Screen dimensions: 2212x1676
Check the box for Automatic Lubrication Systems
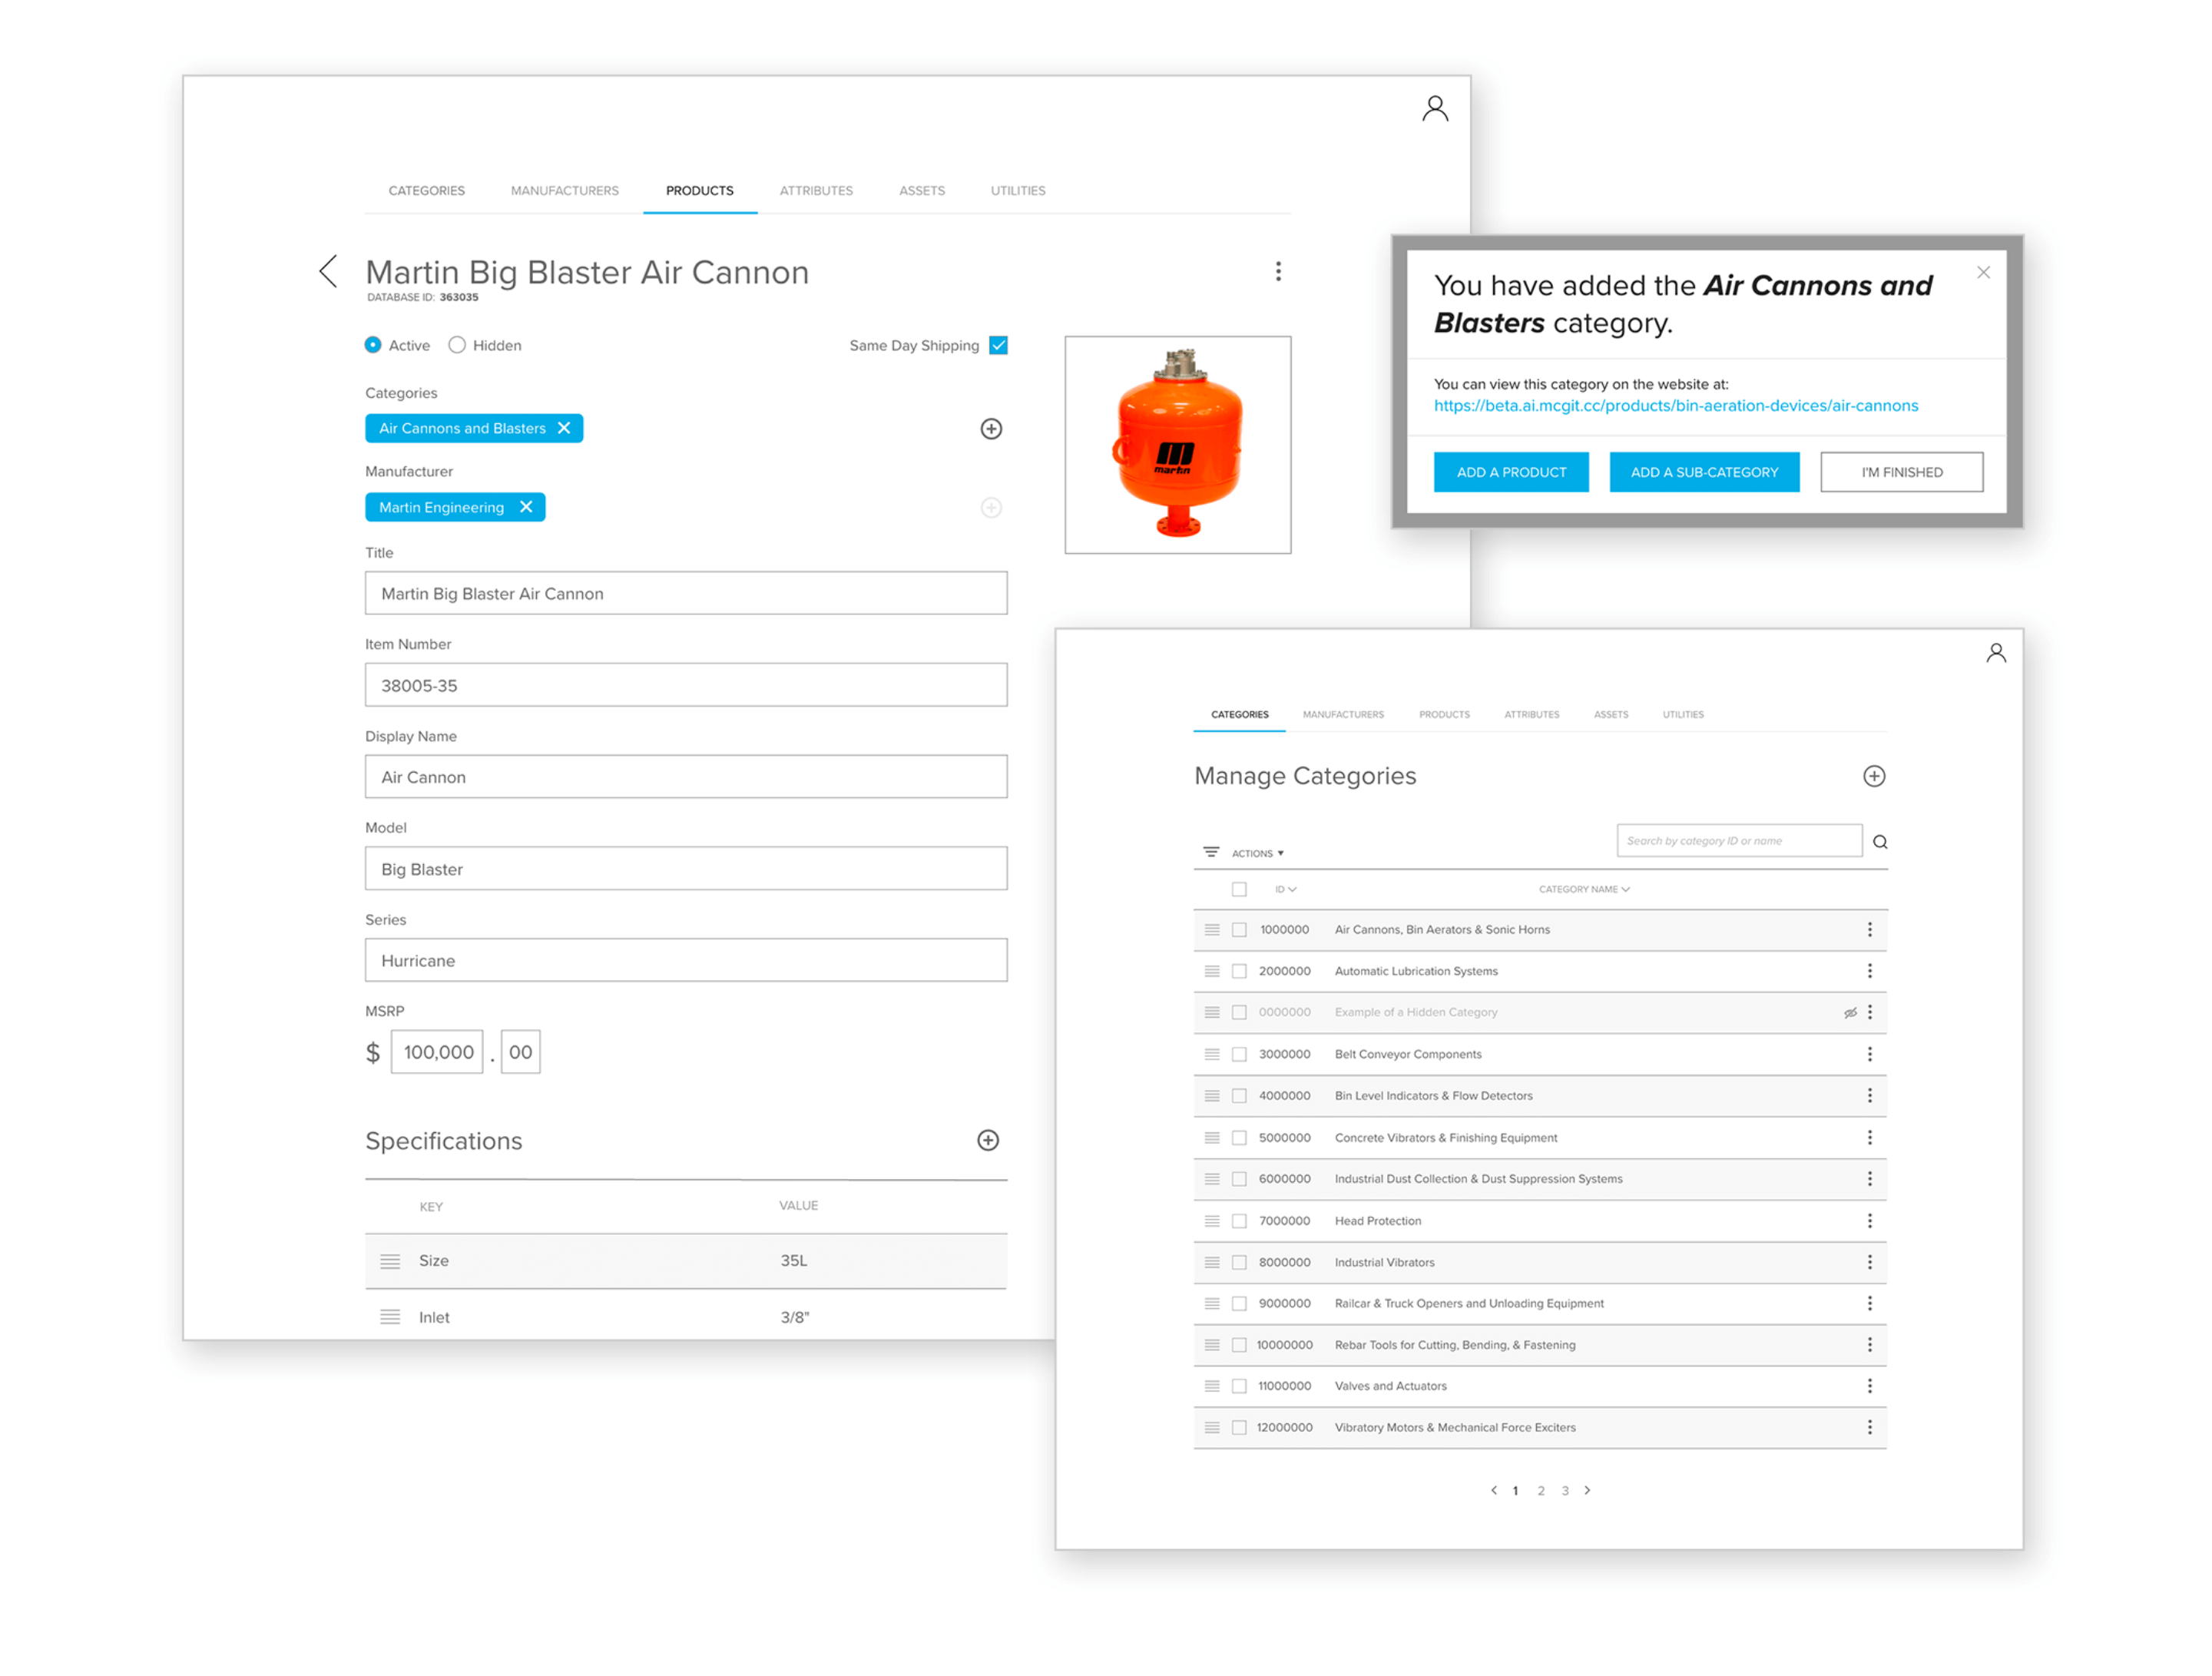1238,971
